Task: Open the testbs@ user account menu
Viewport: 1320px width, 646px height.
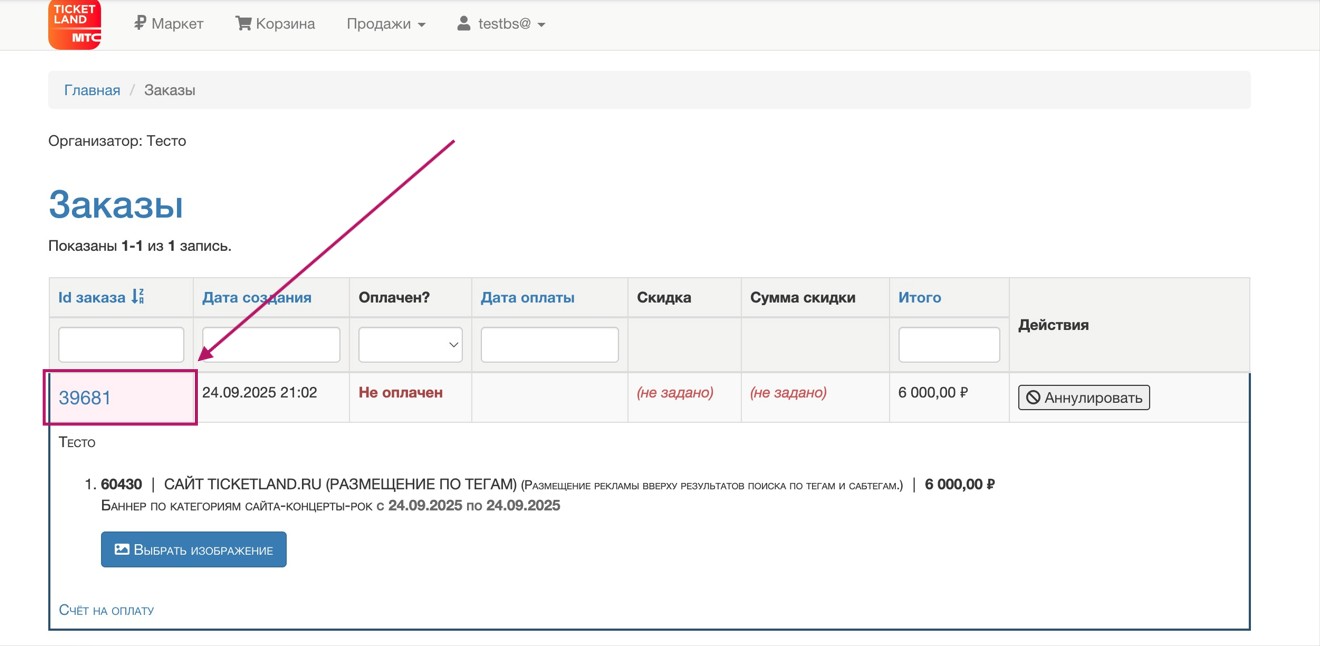Action: click(x=501, y=24)
